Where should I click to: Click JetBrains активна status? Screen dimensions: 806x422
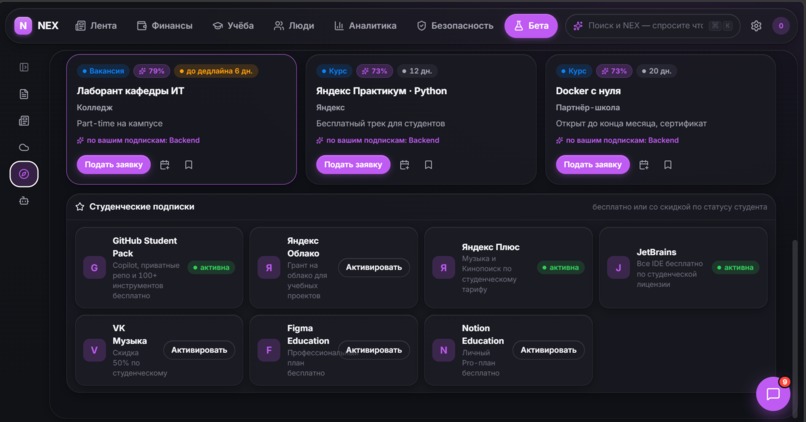point(736,267)
